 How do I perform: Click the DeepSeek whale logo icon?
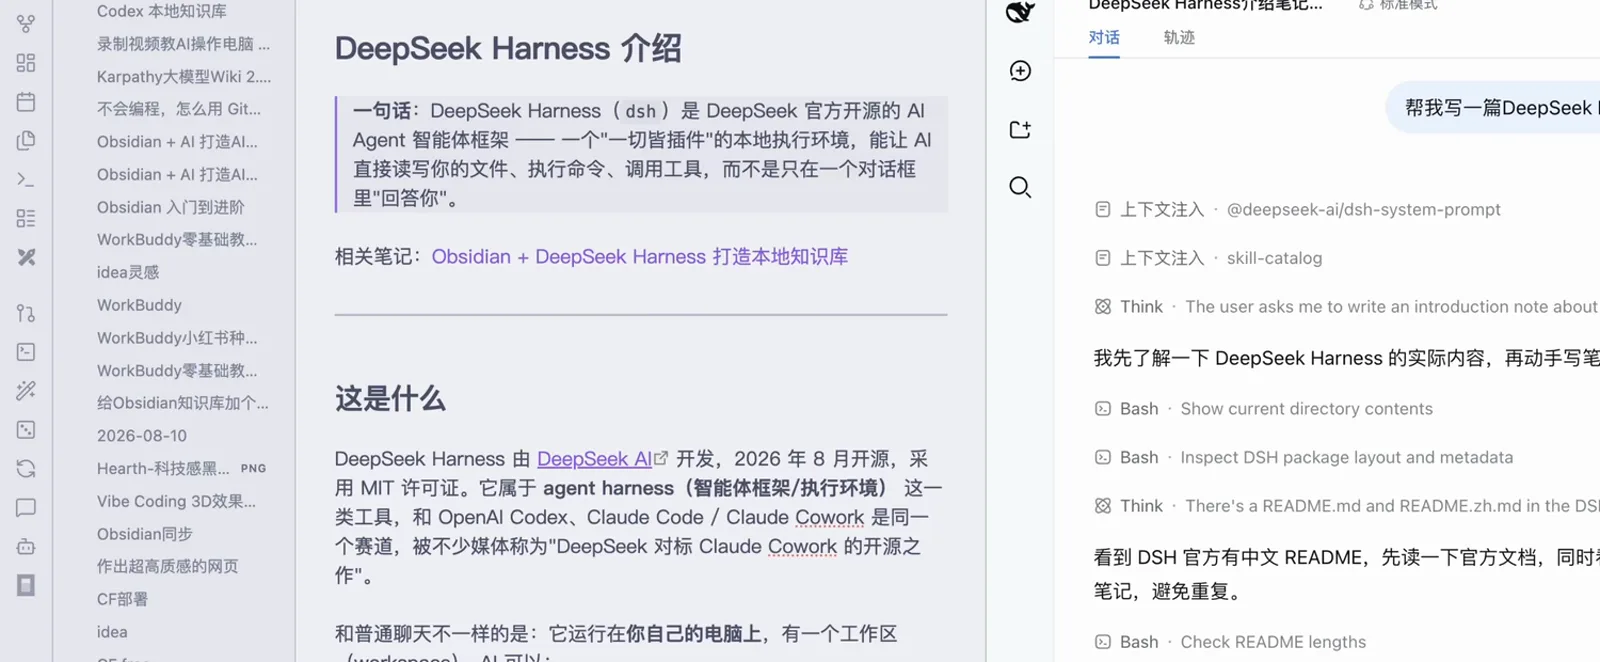click(1019, 11)
